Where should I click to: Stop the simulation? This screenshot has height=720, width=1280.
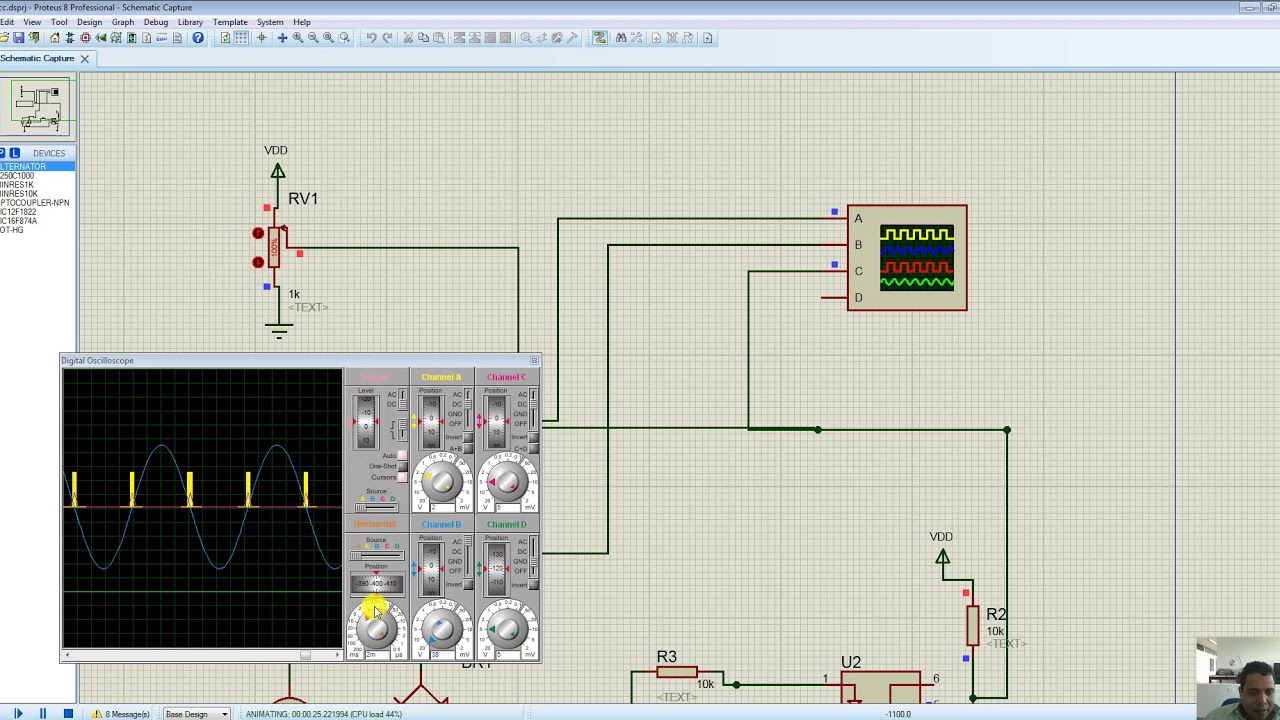tap(67, 713)
